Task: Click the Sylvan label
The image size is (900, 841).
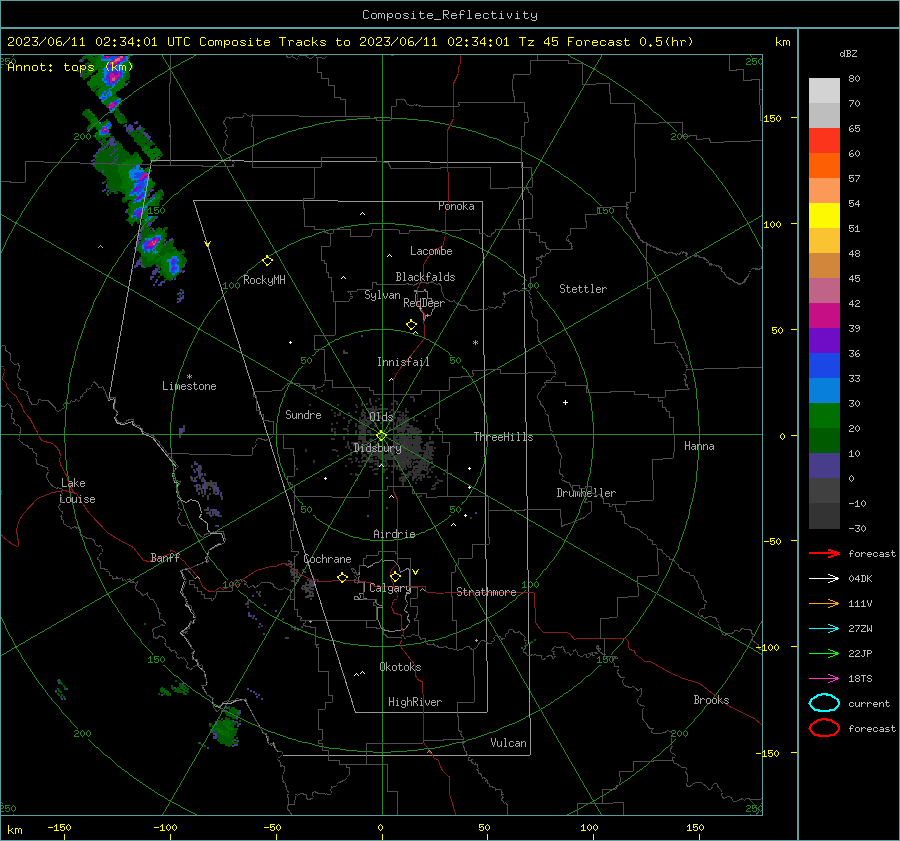Action: click(382, 295)
